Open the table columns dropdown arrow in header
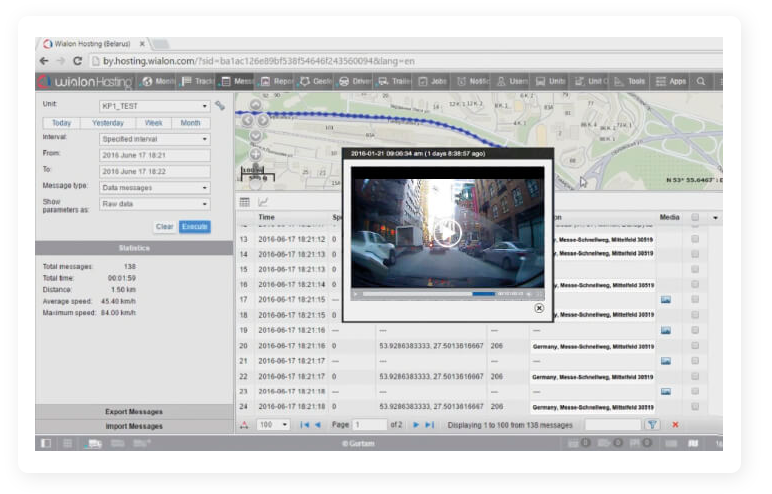Viewport: 772px width, 494px height. pos(715,218)
